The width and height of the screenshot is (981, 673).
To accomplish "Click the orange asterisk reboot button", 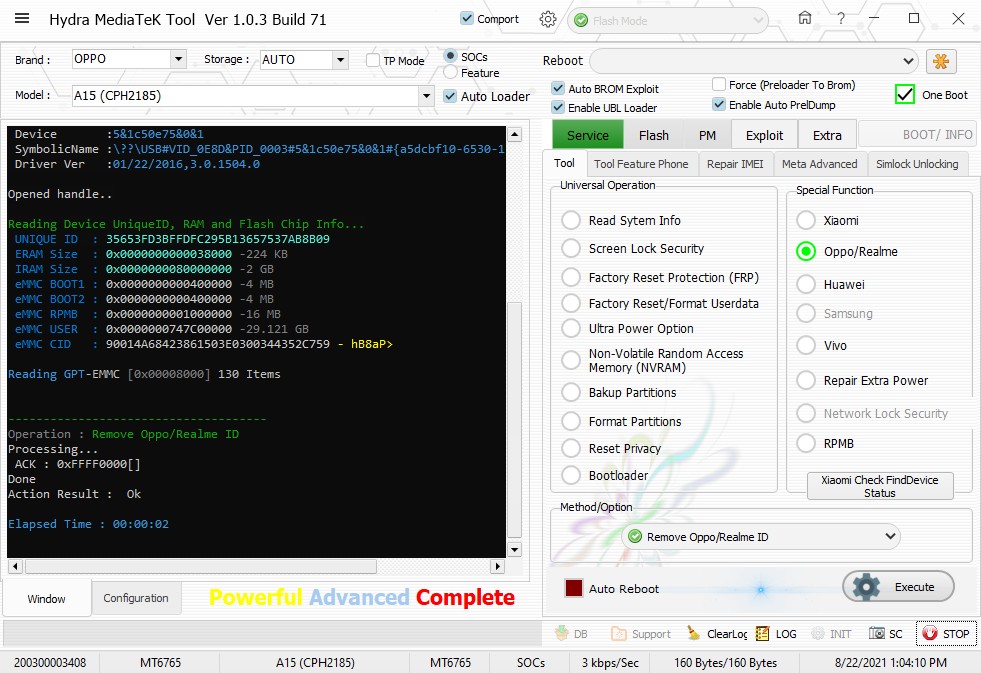I will (940, 61).
